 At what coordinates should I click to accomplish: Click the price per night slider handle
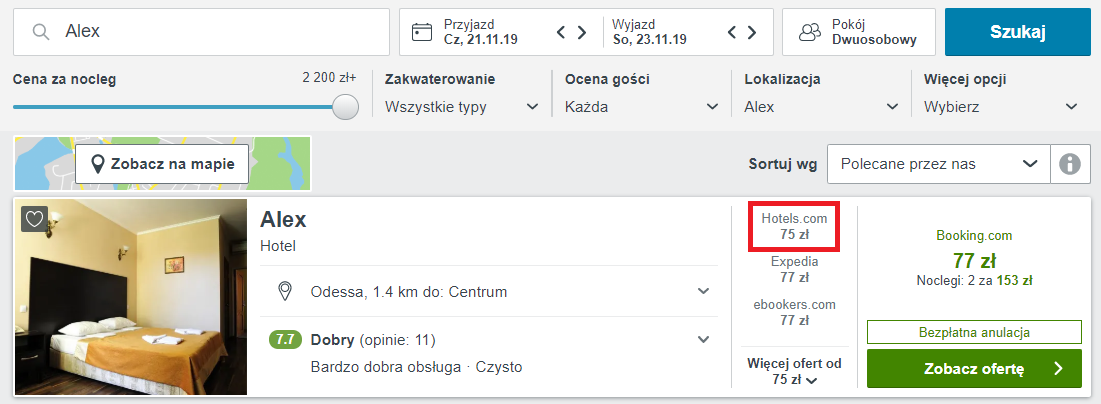click(345, 107)
